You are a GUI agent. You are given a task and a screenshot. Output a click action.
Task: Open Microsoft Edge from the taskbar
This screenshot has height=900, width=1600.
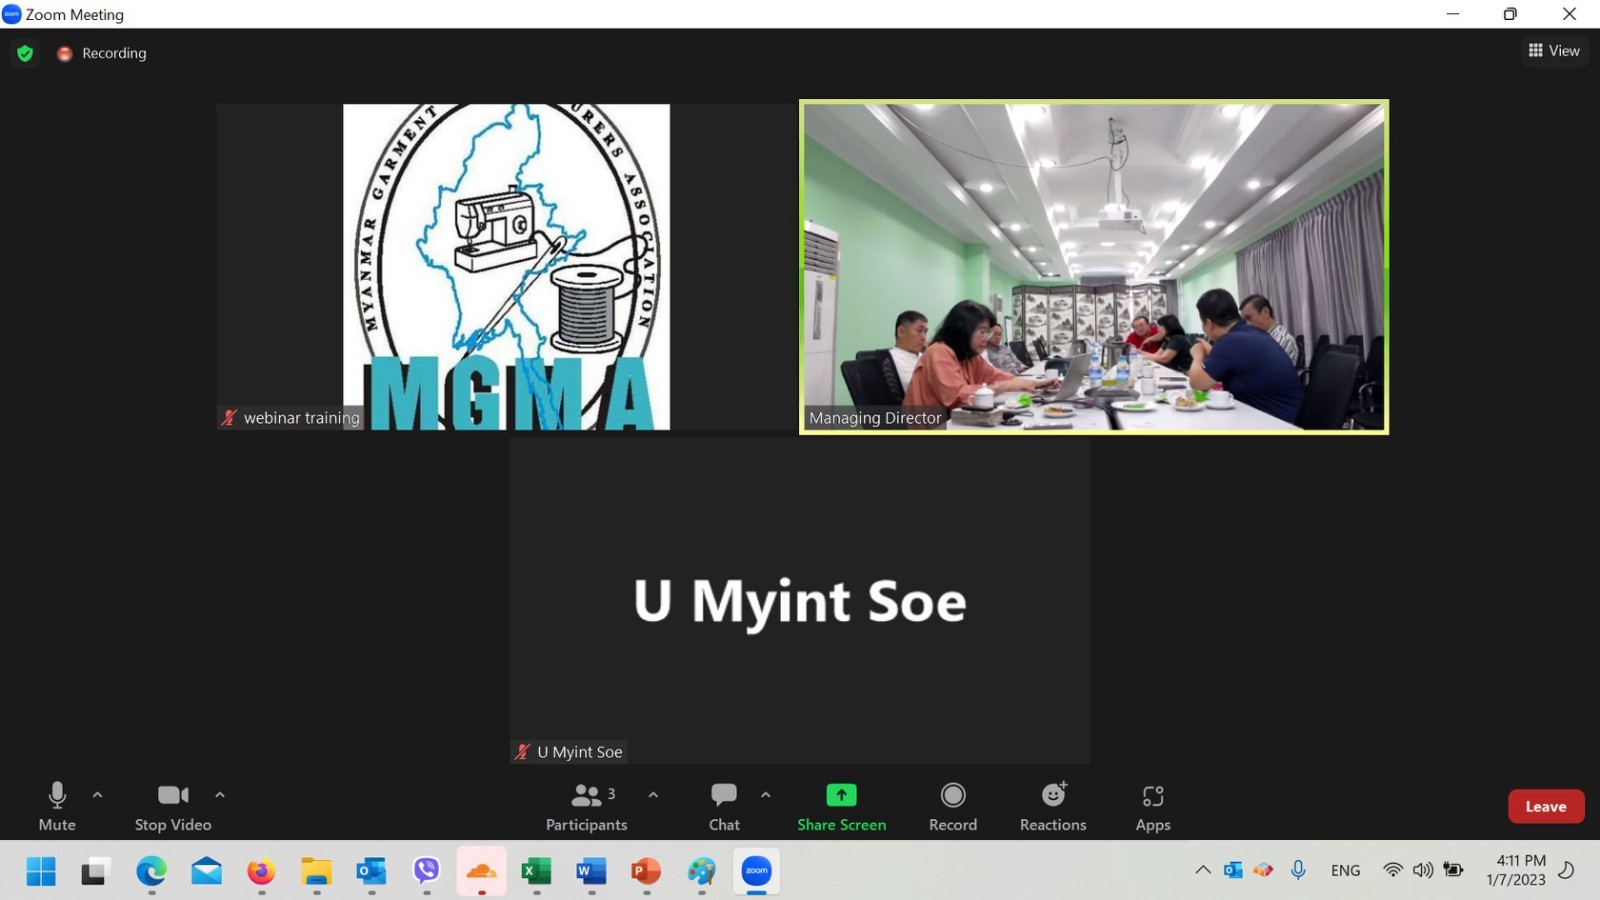point(152,872)
